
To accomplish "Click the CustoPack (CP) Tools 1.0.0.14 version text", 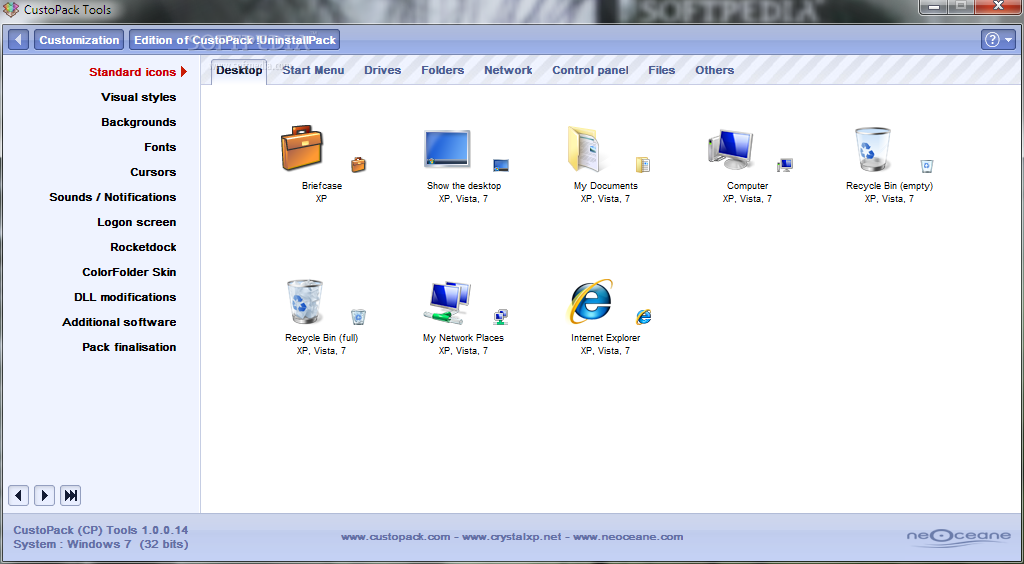I will coord(101,530).
